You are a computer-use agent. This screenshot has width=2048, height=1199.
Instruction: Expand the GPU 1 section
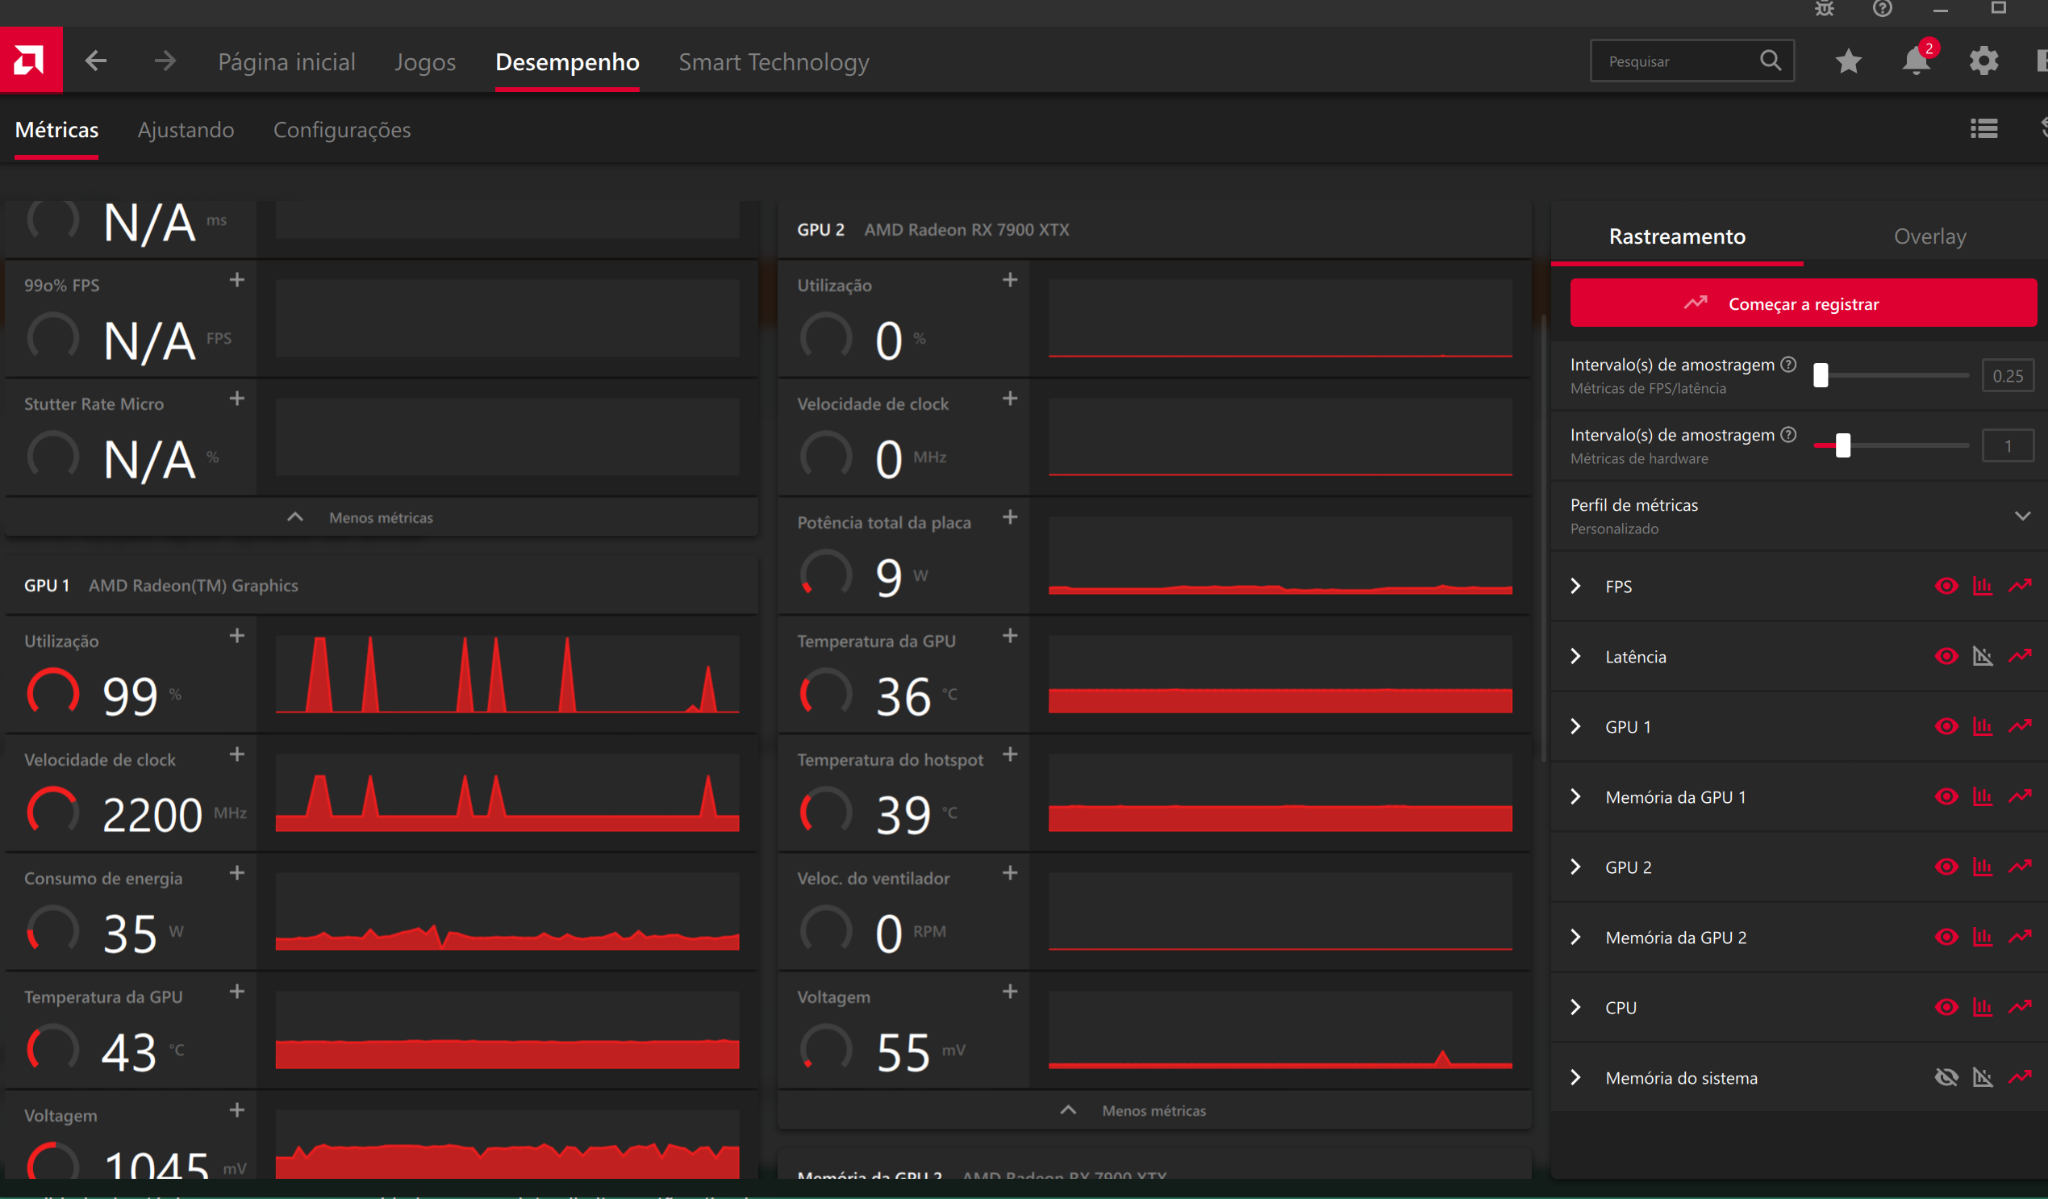(1576, 726)
